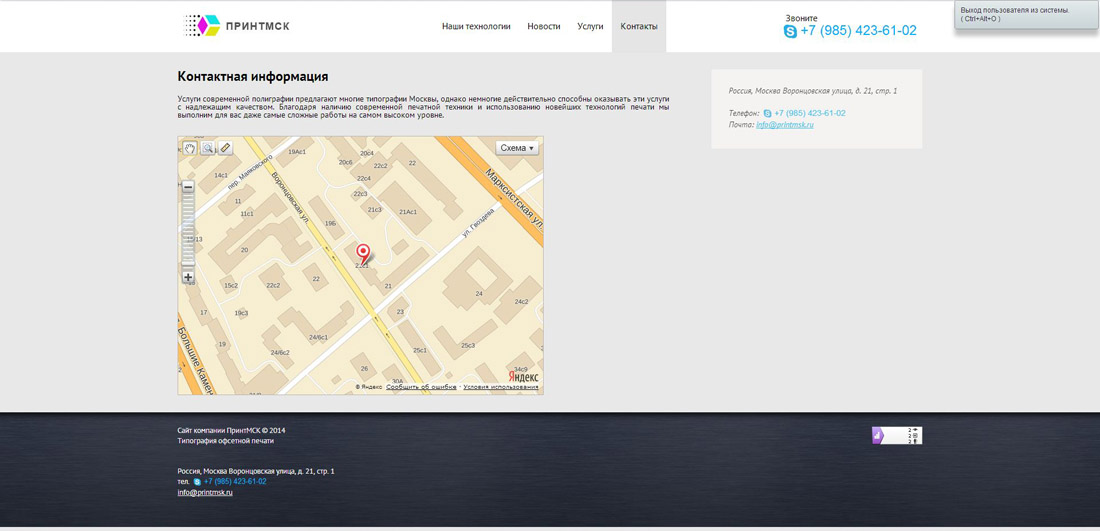Click building 25с3 on the map

tap(468, 345)
